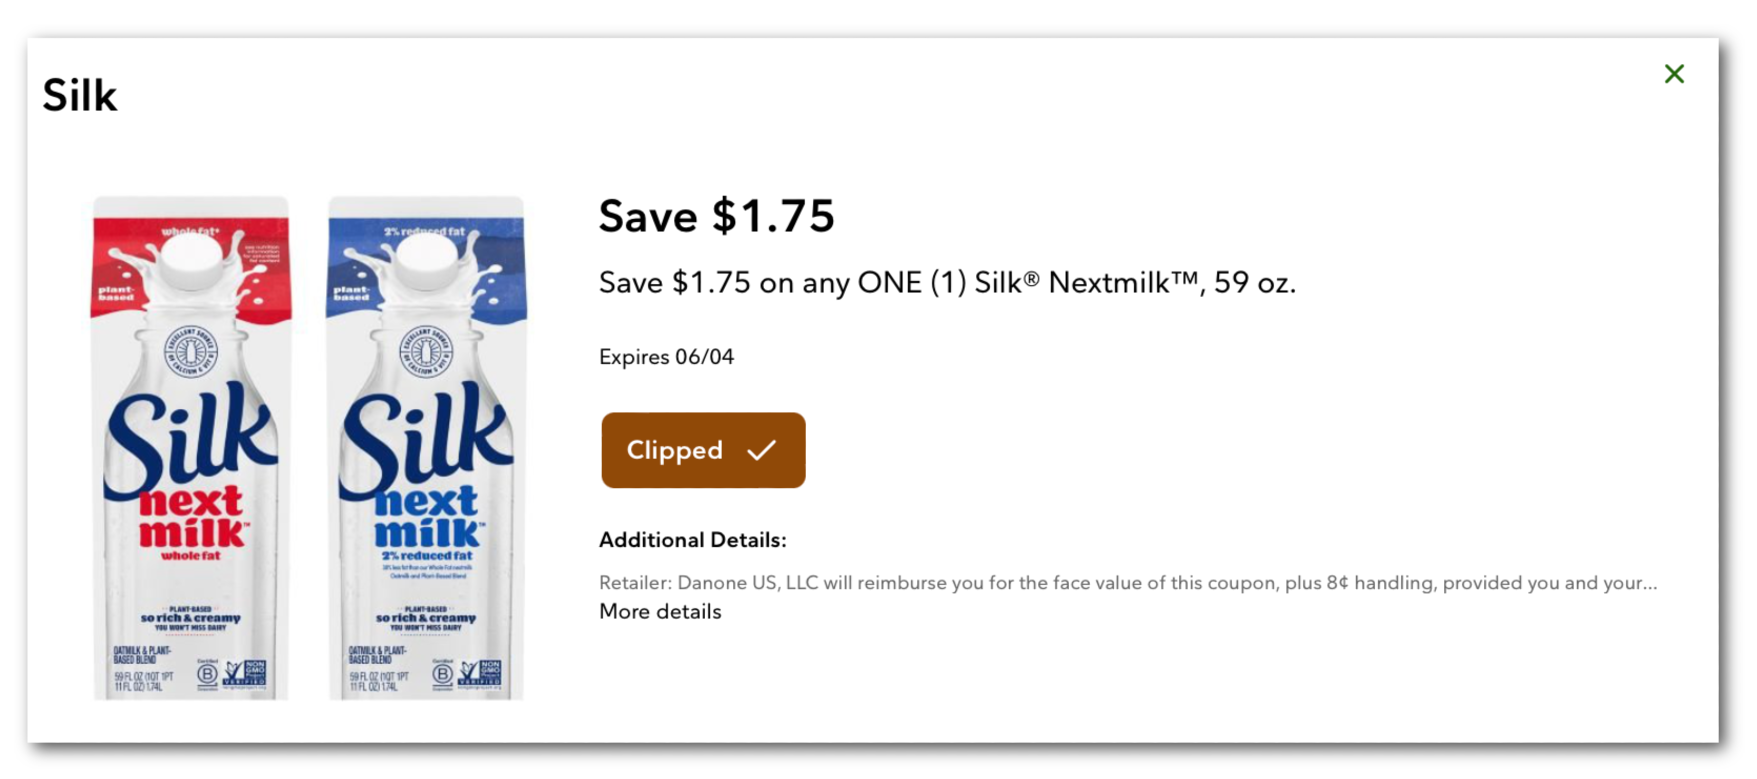Click the checkmark icon inside Clipped
Image resolution: width=1757 pixels, height=779 pixels.
(x=761, y=450)
